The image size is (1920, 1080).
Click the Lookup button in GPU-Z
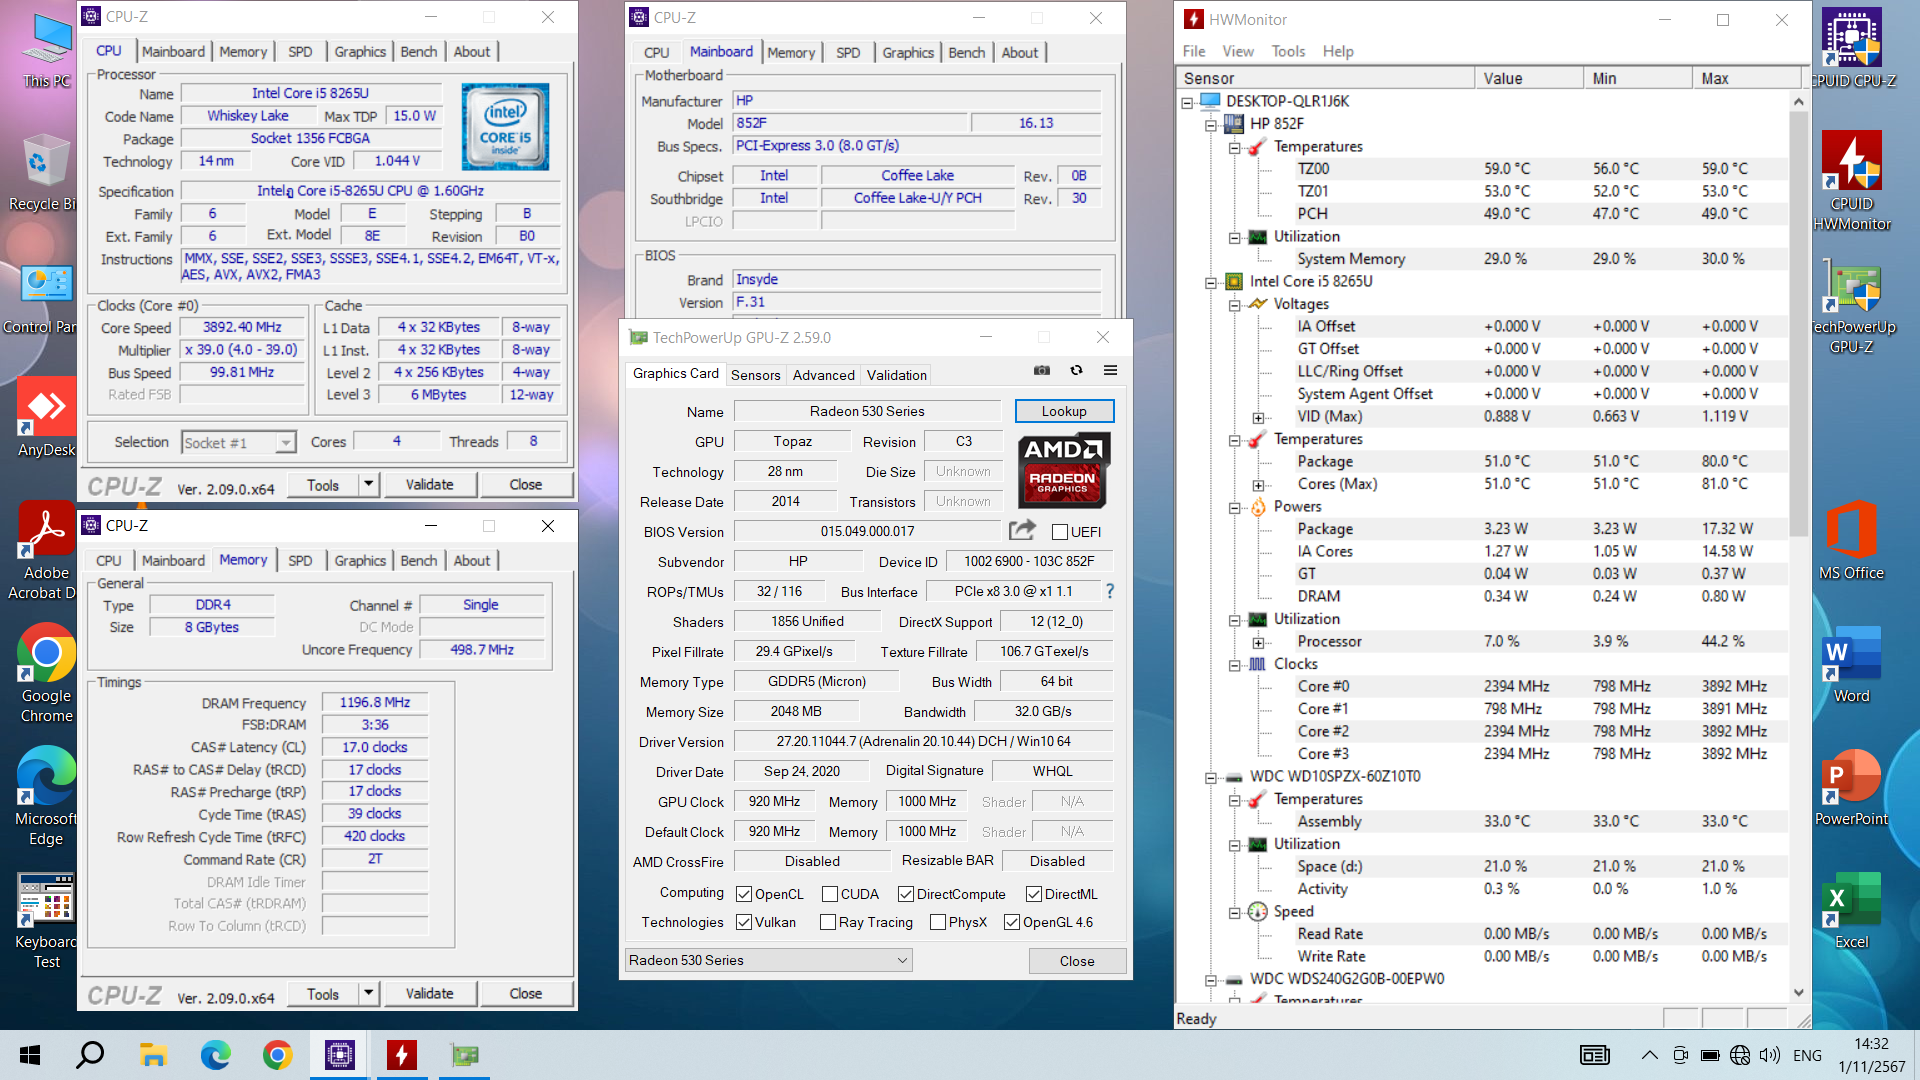pos(1064,411)
